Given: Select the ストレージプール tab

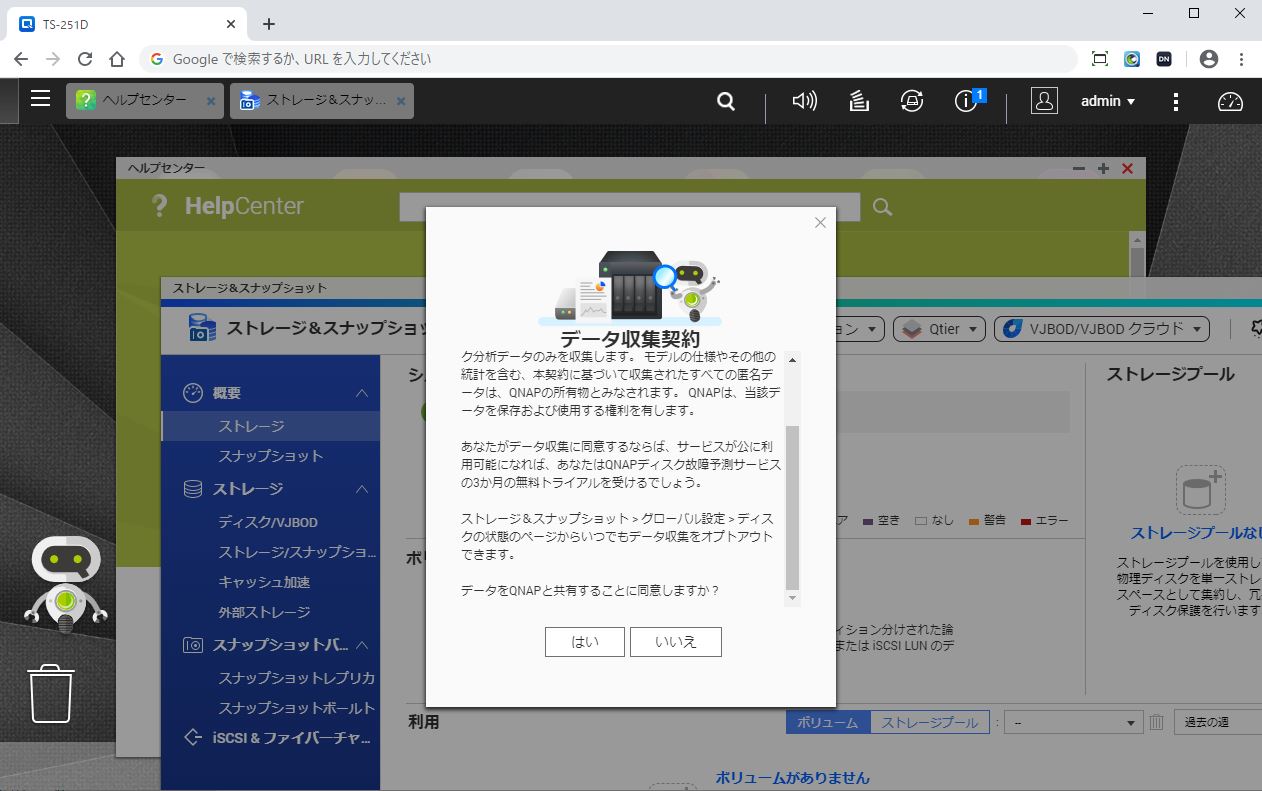Looking at the screenshot, I should click(929, 722).
